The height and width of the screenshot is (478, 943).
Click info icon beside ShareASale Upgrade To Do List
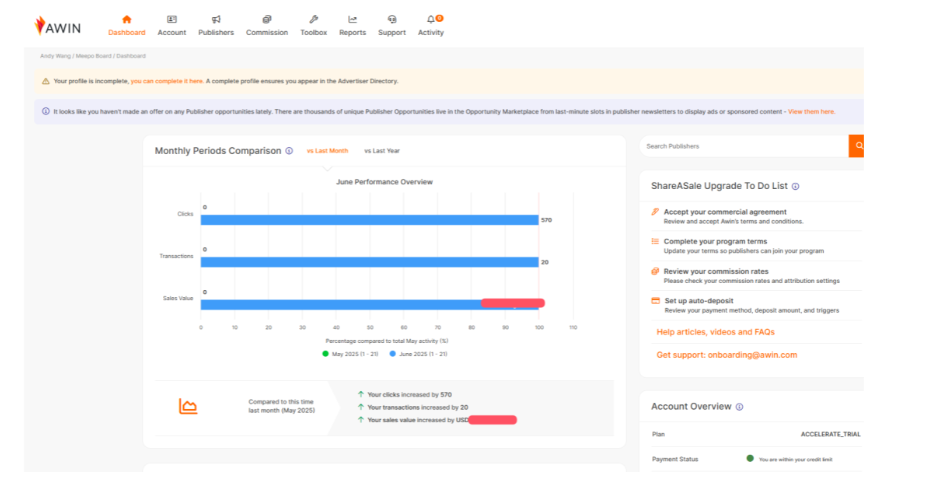[x=796, y=186]
